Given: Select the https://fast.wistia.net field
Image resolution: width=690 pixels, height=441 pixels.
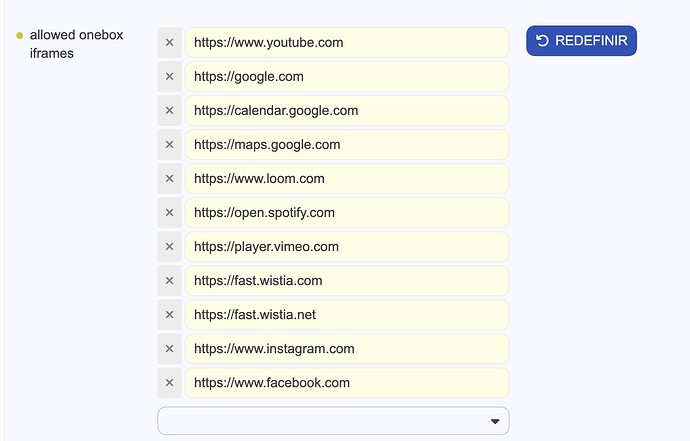Looking at the screenshot, I should 347,315.
